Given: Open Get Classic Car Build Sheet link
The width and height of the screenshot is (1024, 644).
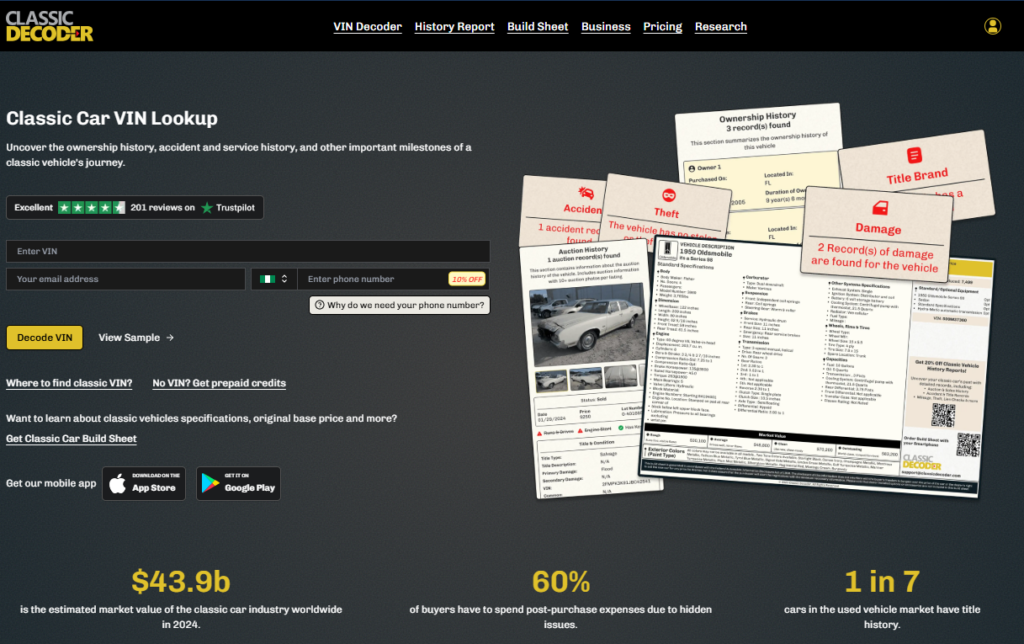Looking at the screenshot, I should [x=72, y=439].
